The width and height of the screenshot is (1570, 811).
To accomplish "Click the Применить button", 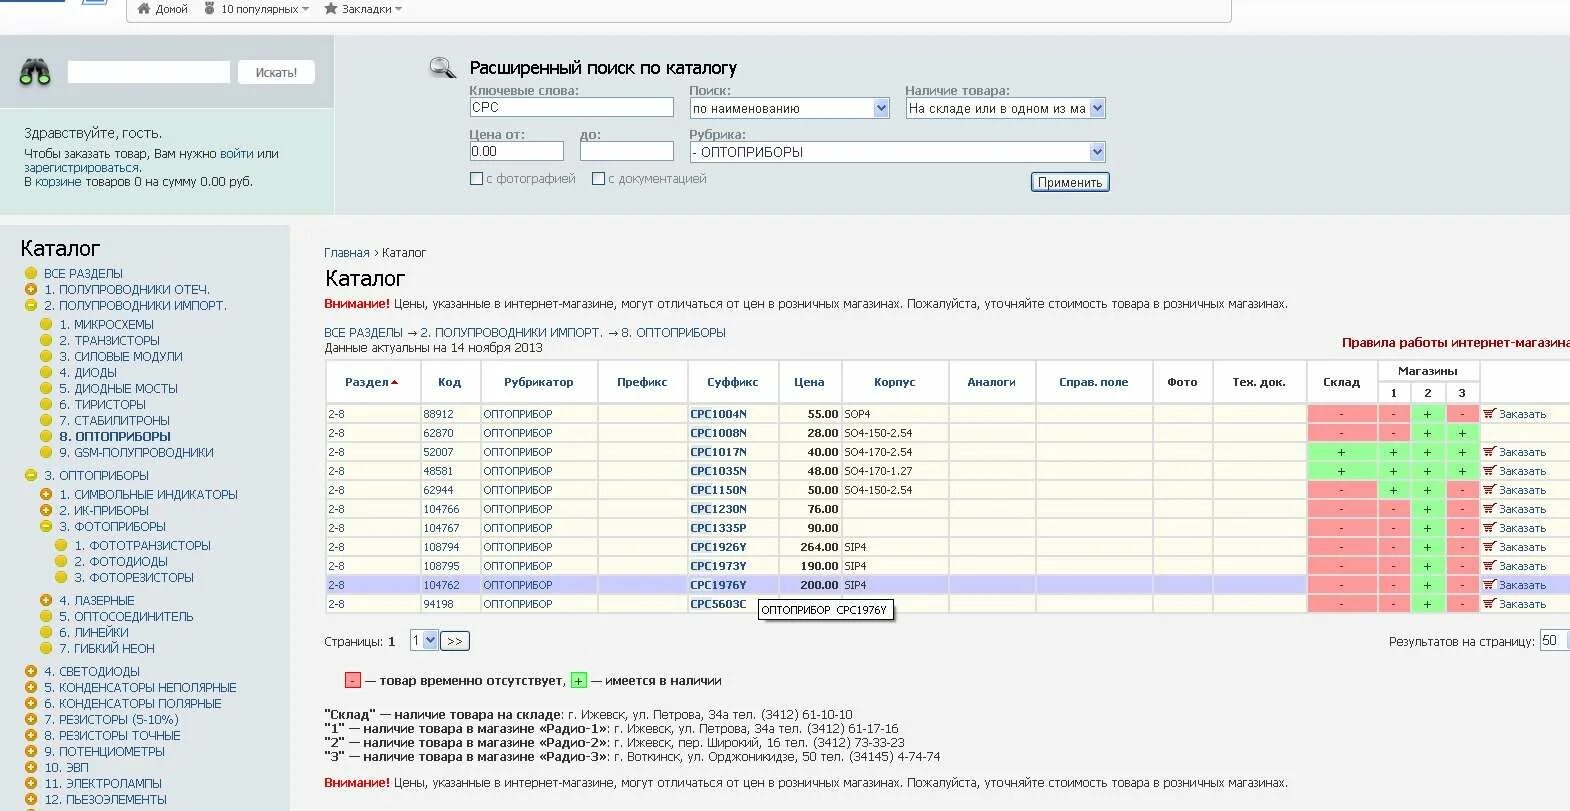I will point(1070,182).
